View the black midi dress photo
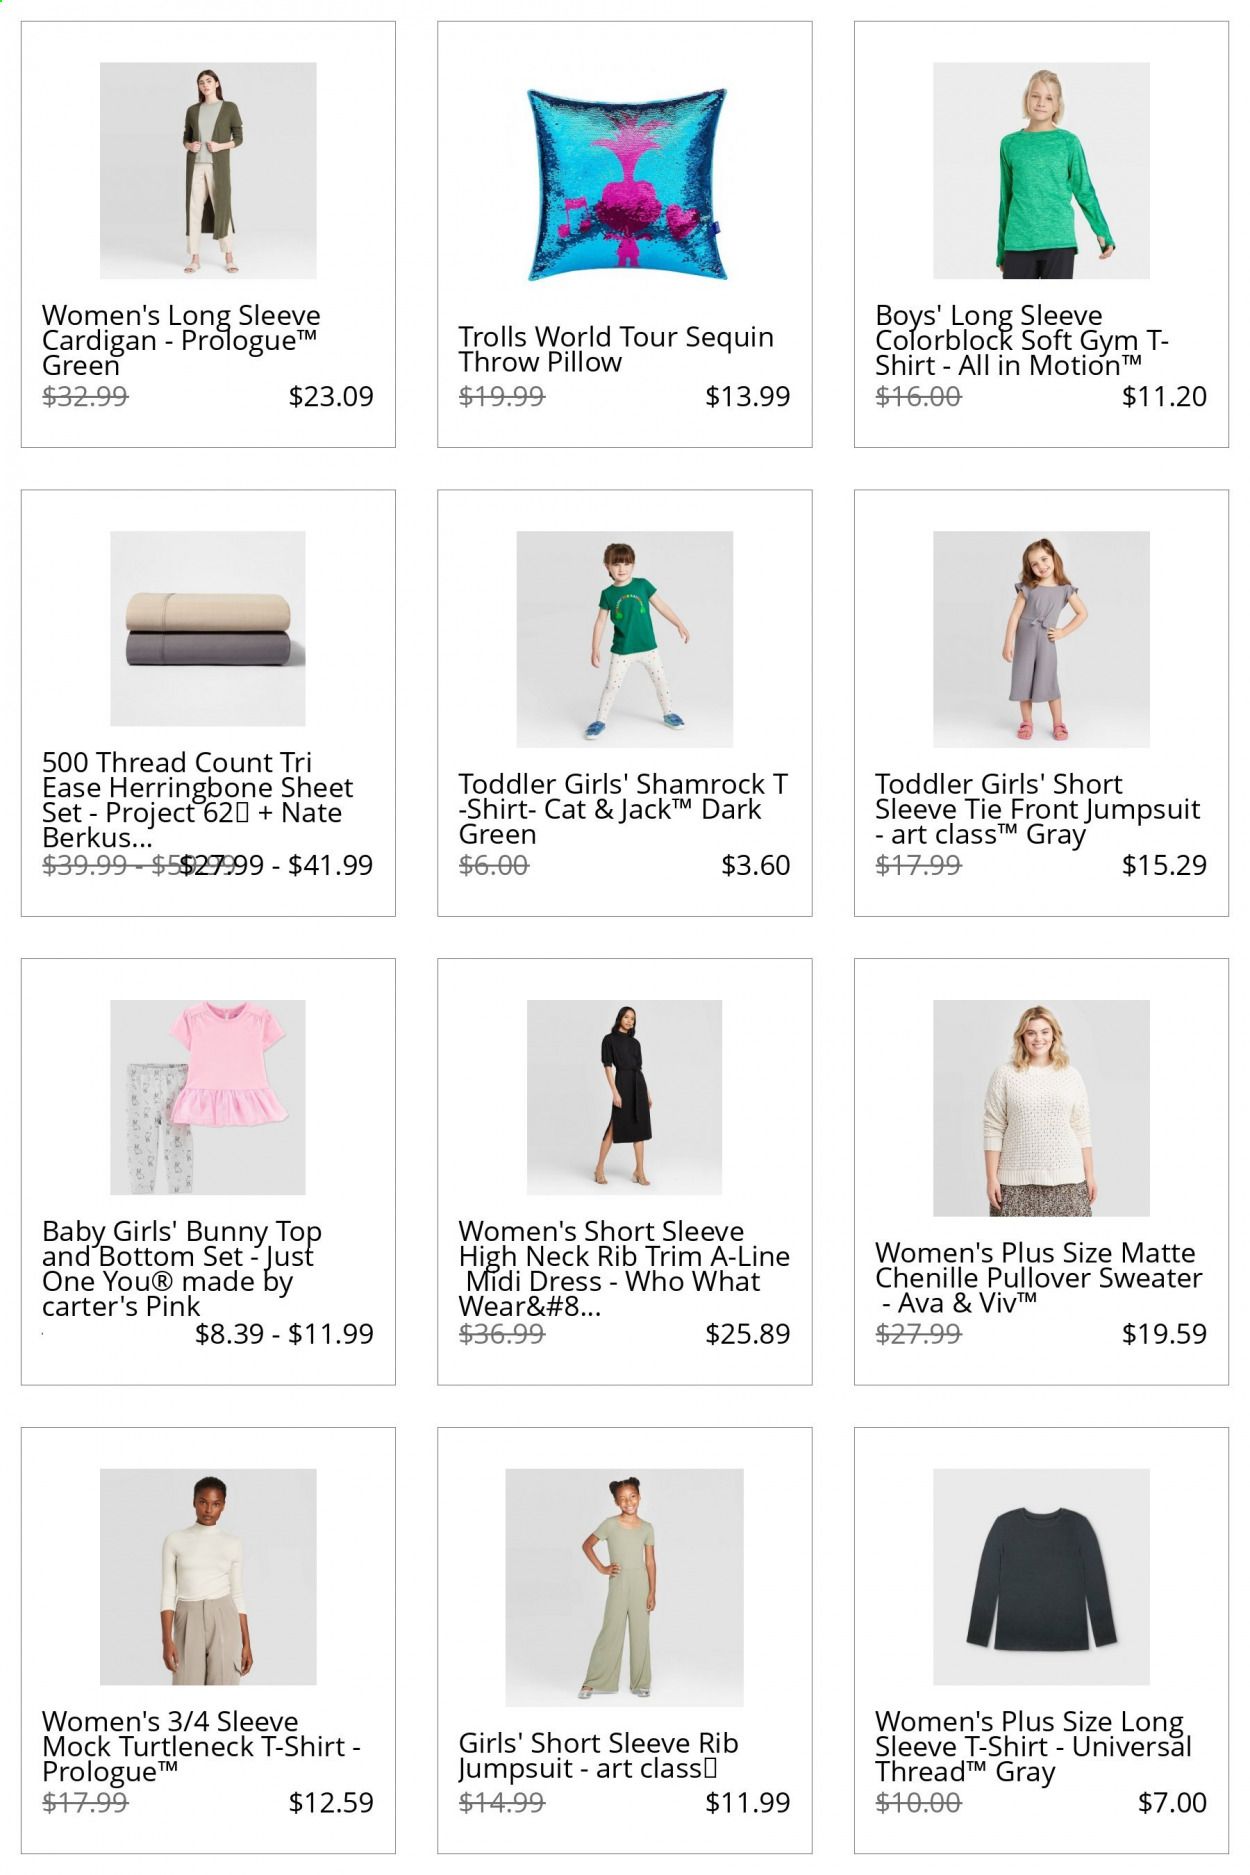1250x1875 pixels. (x=625, y=1097)
